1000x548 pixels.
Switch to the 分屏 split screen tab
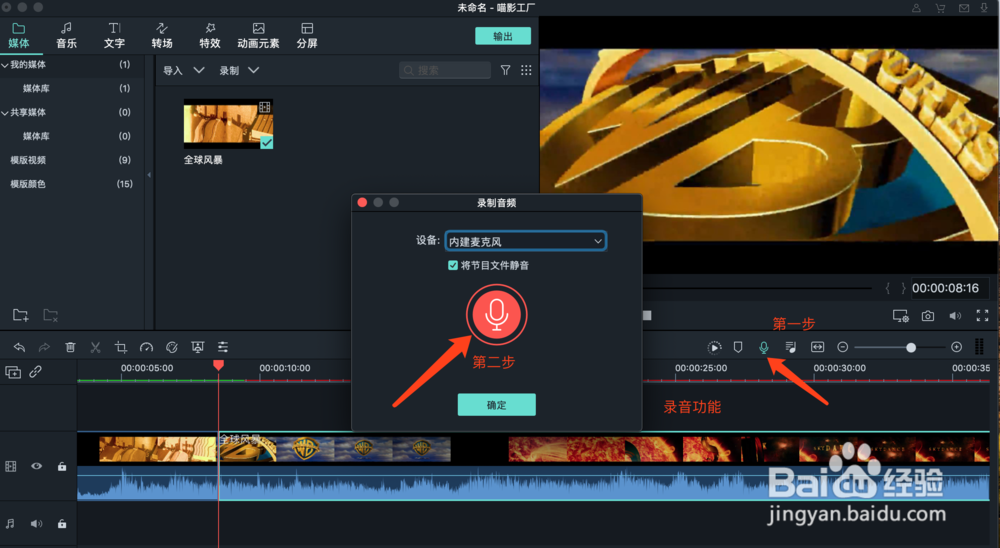point(307,36)
